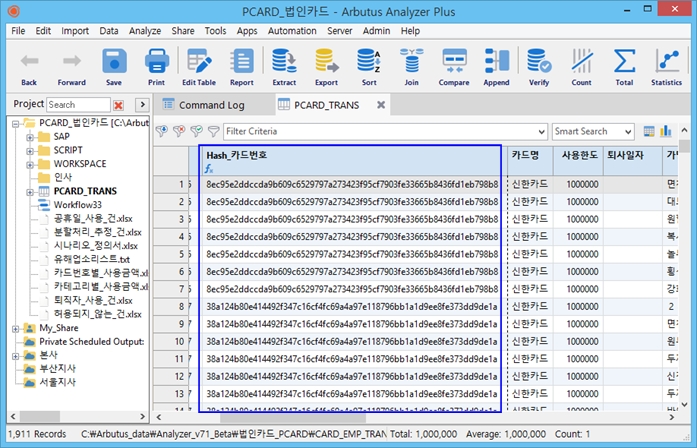
Task: Select row number 8 header
Action: tap(171, 307)
